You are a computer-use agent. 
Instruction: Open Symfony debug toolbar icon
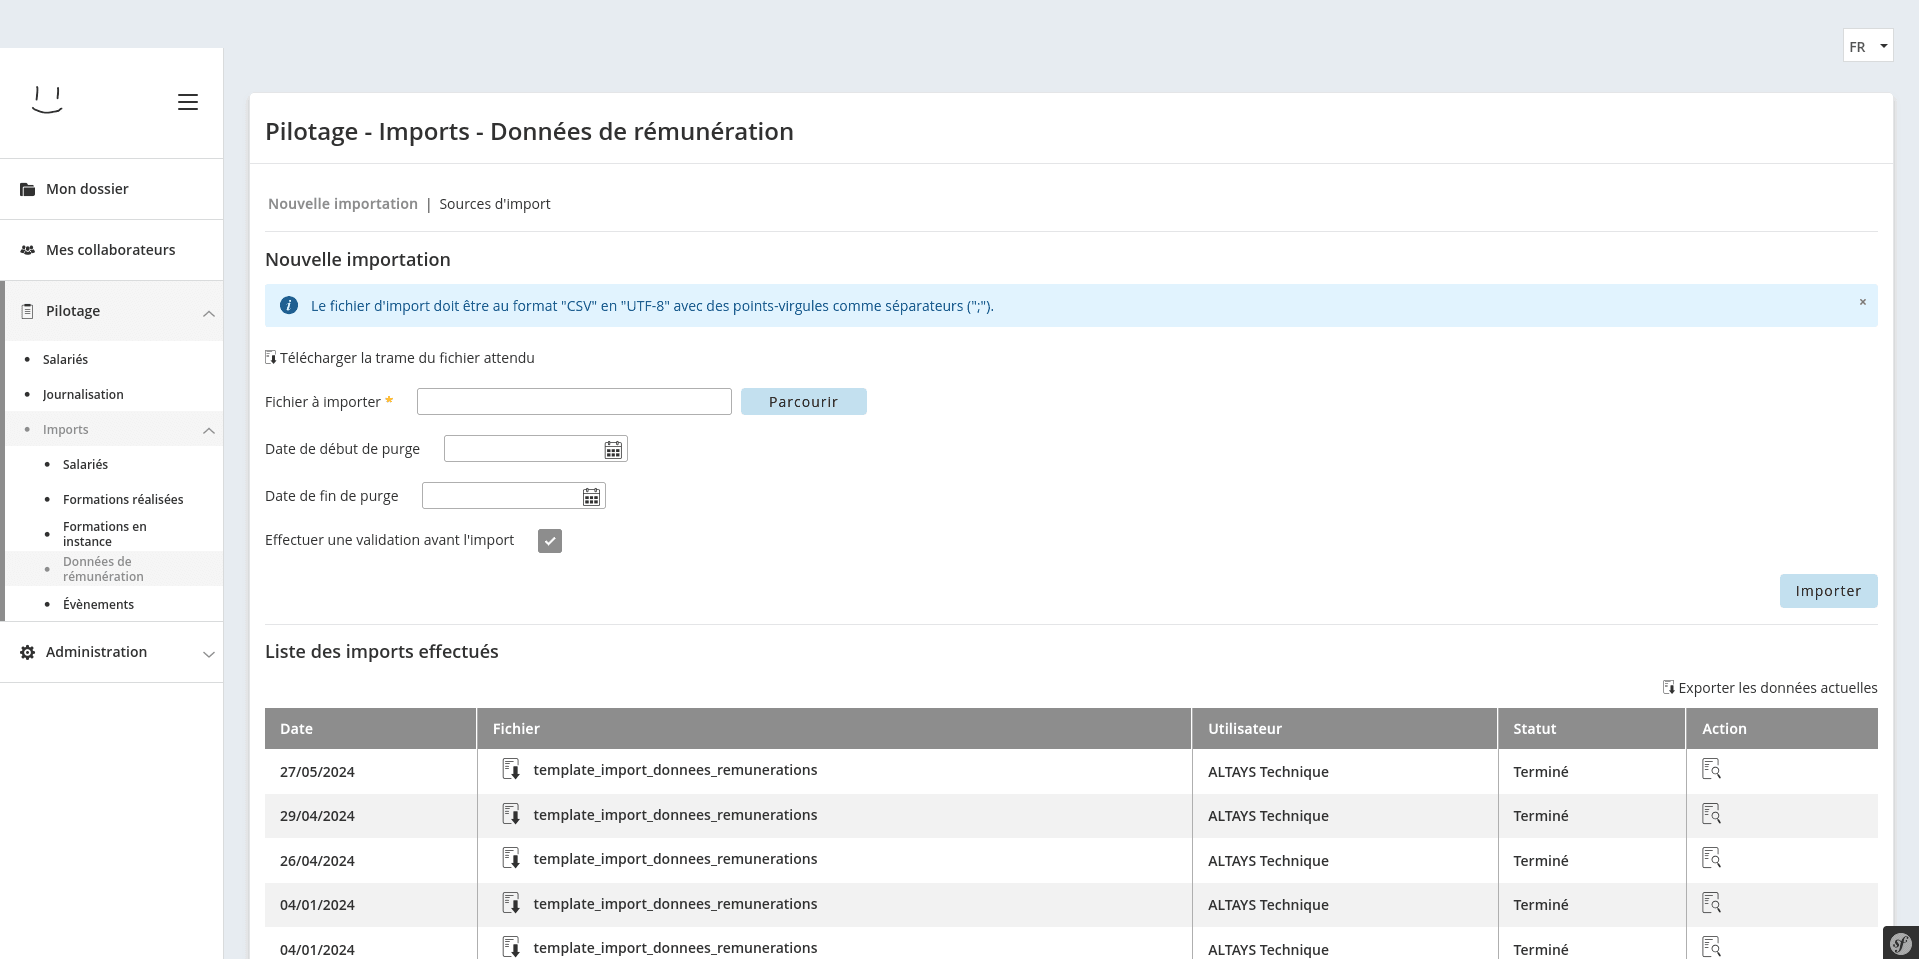click(1900, 943)
